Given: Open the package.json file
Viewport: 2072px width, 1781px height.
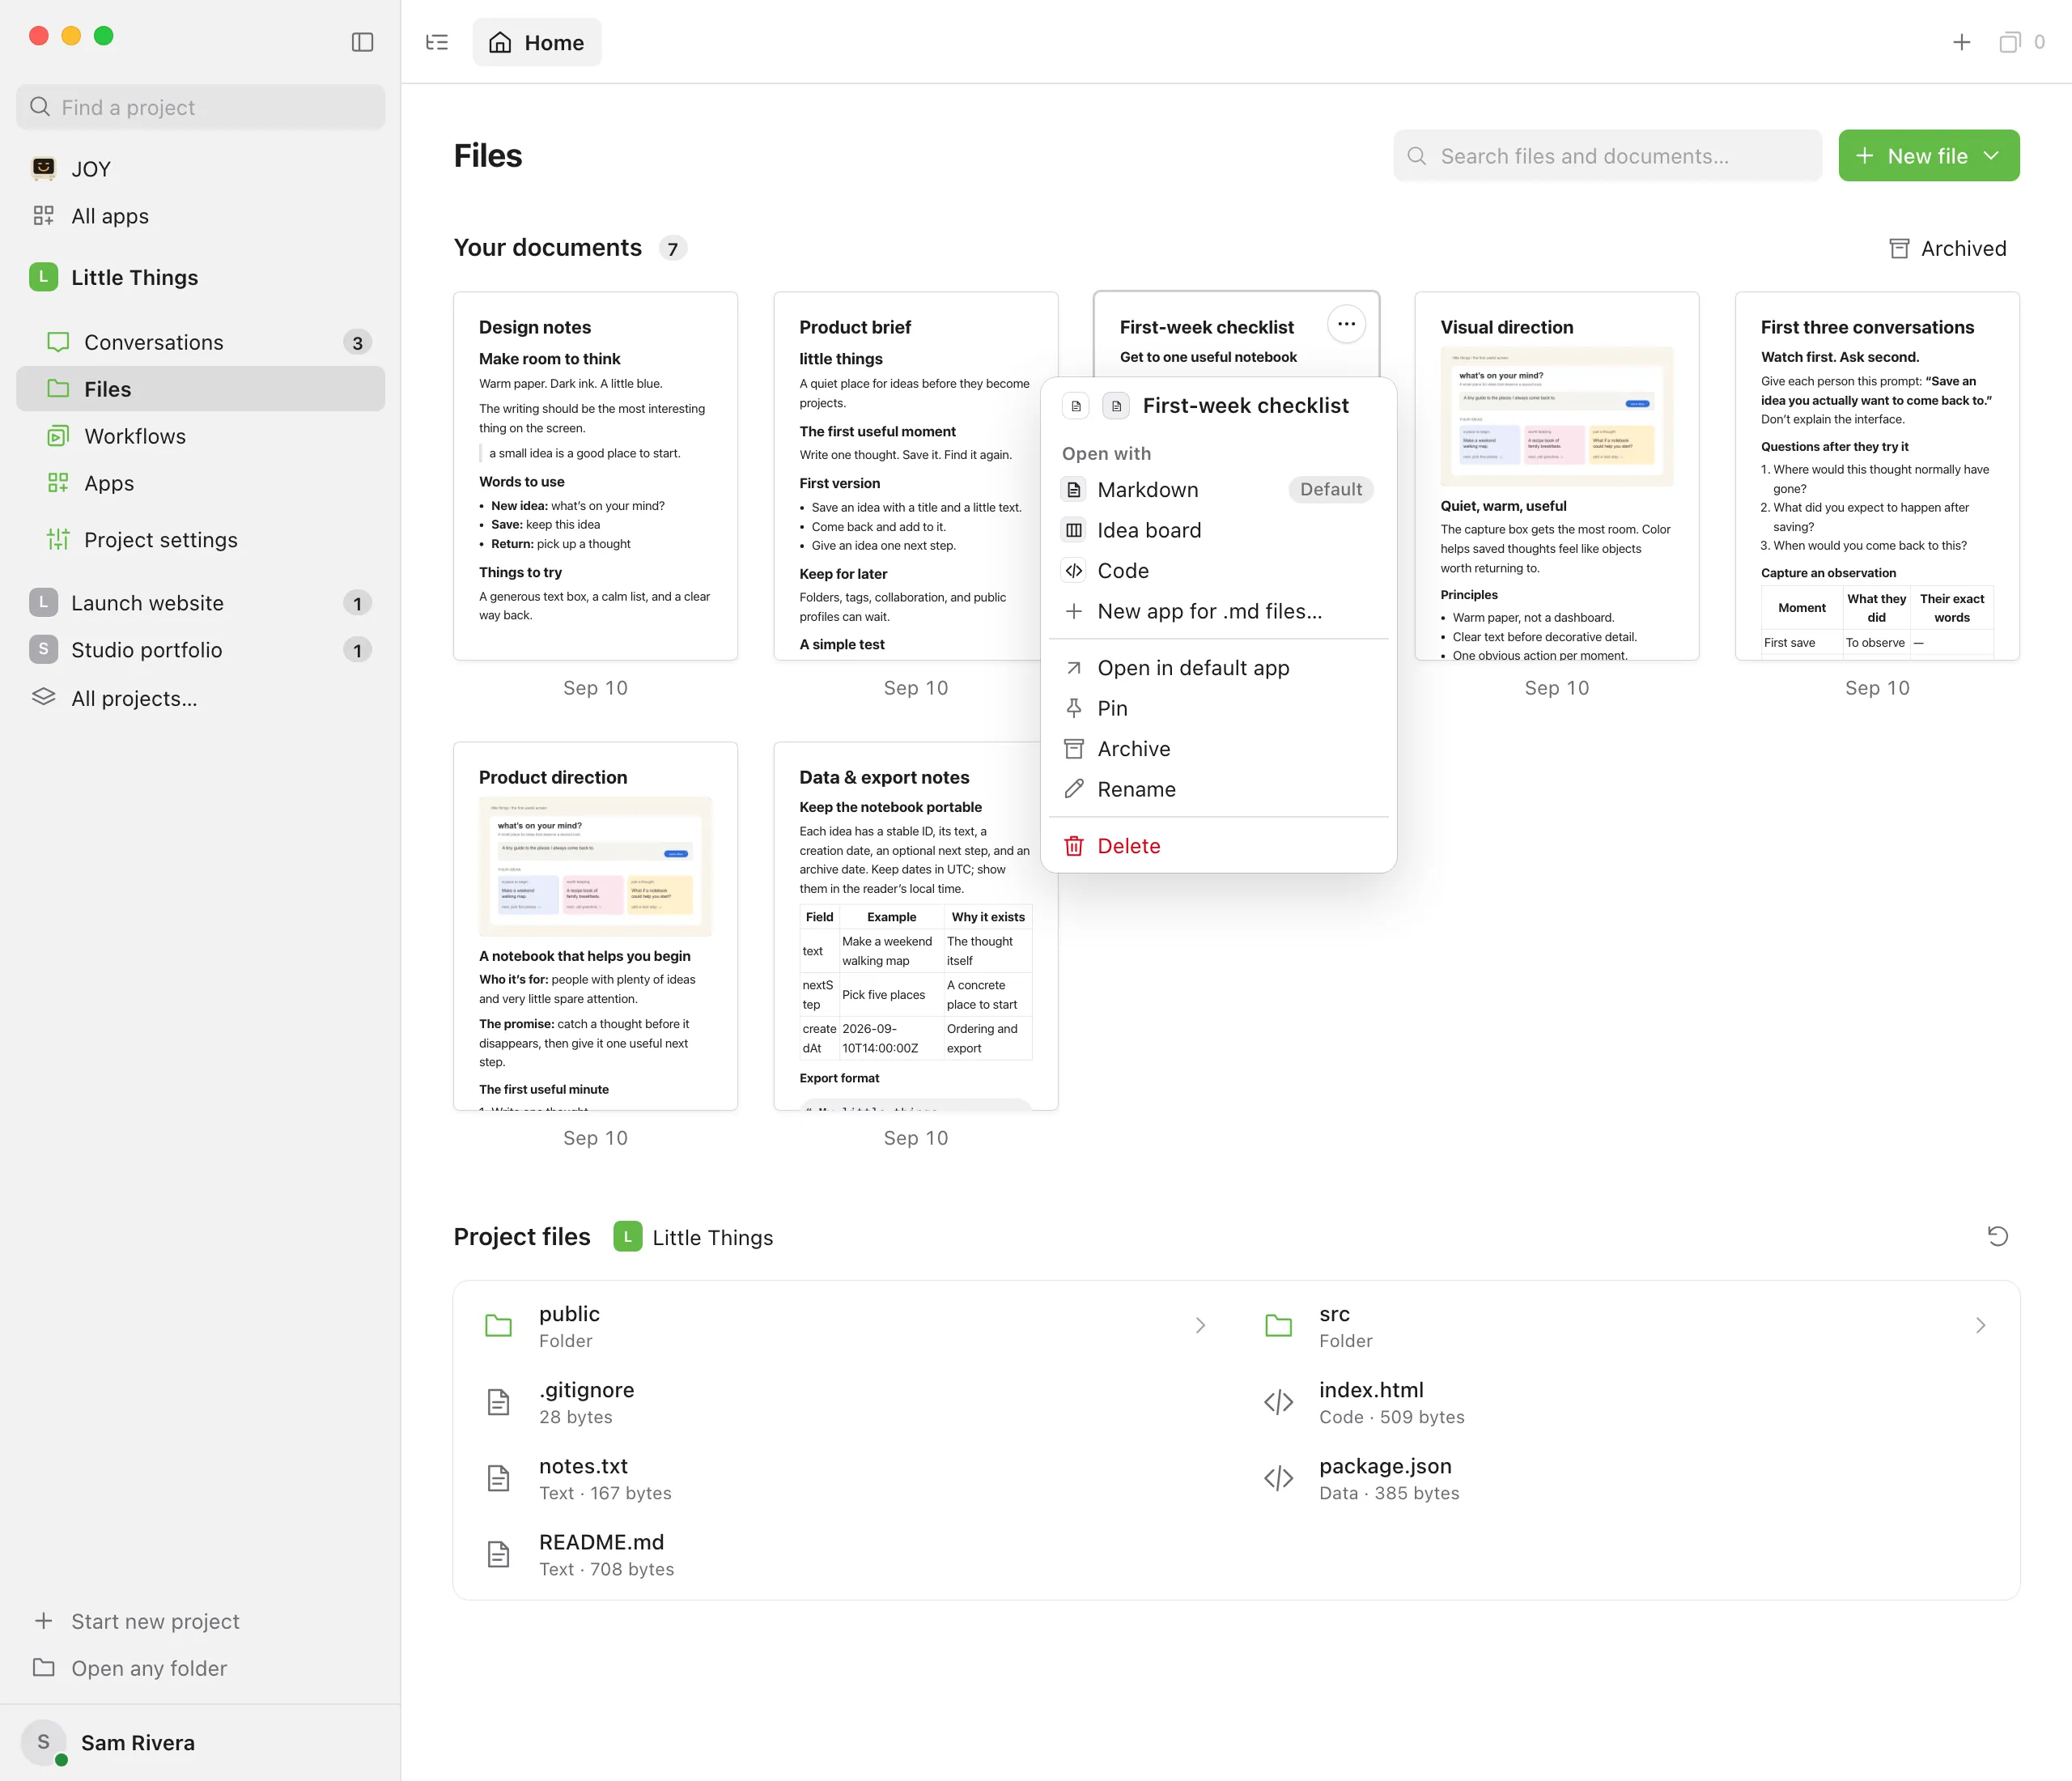Looking at the screenshot, I should [1627, 1478].
